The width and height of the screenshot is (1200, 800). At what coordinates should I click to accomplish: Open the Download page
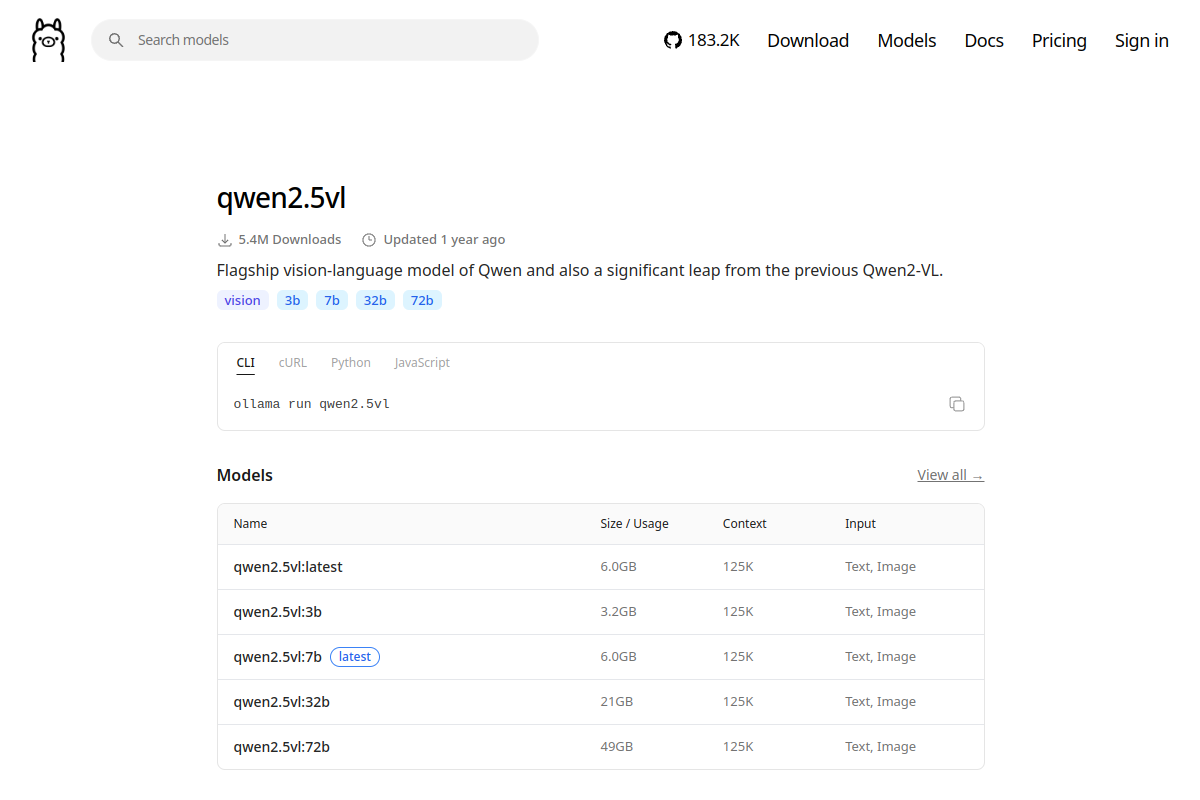point(808,40)
